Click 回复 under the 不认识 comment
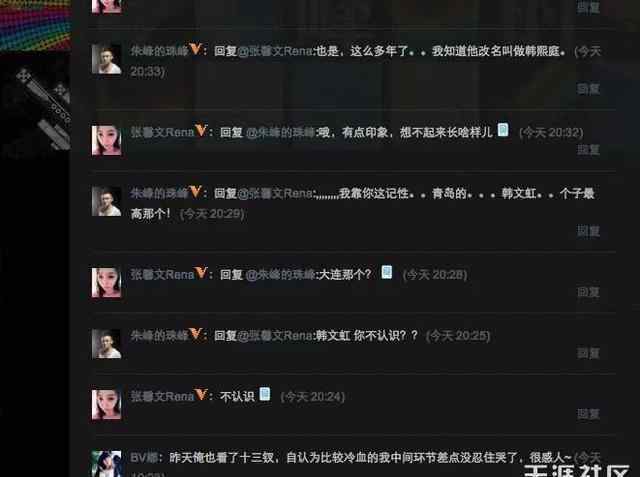The width and height of the screenshot is (640, 477). click(x=588, y=414)
